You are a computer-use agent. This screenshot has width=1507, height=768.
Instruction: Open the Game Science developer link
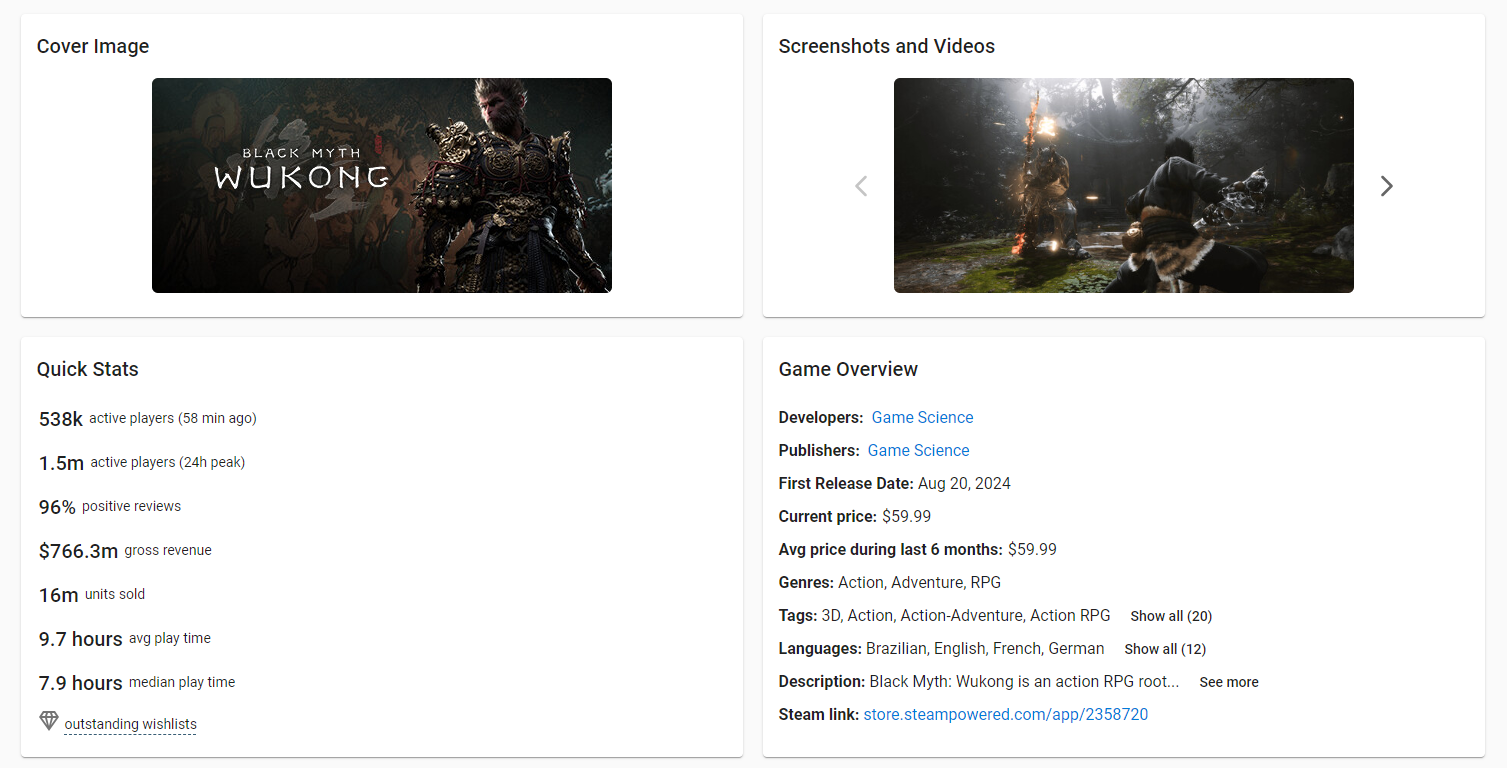[x=922, y=418]
